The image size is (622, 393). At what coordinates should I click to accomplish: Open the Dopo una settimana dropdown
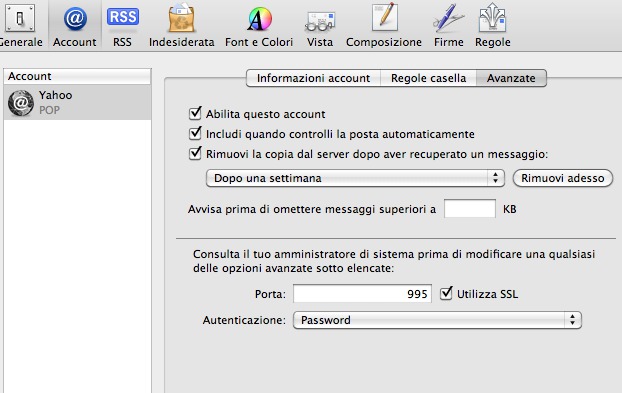pyautogui.click(x=355, y=178)
